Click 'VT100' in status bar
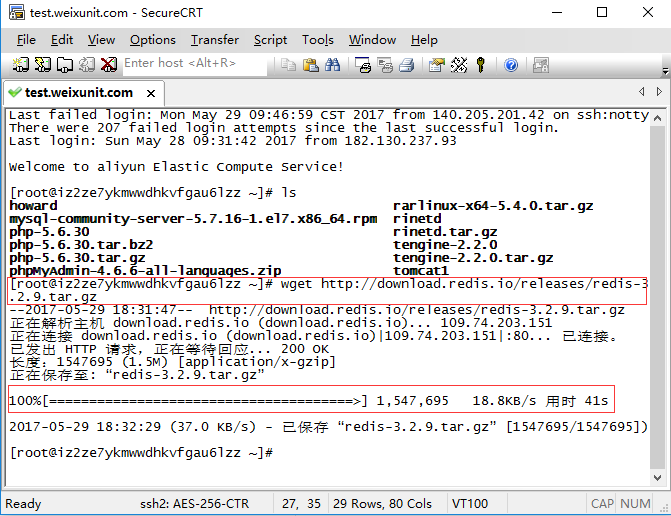 coord(470,504)
